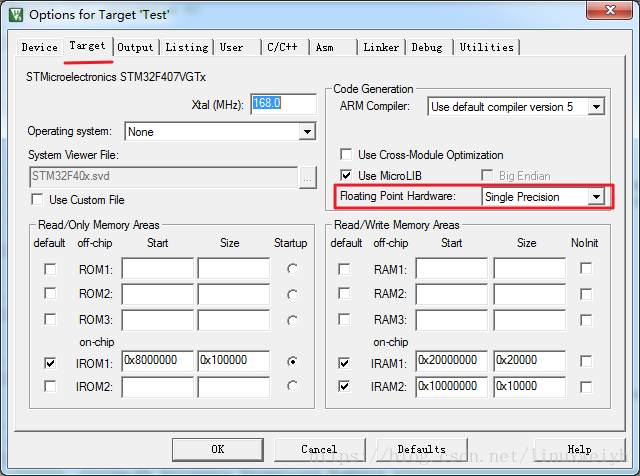Image resolution: width=640 pixels, height=476 pixels.
Task: Select ROM3 Startup radio button
Action: tap(292, 321)
